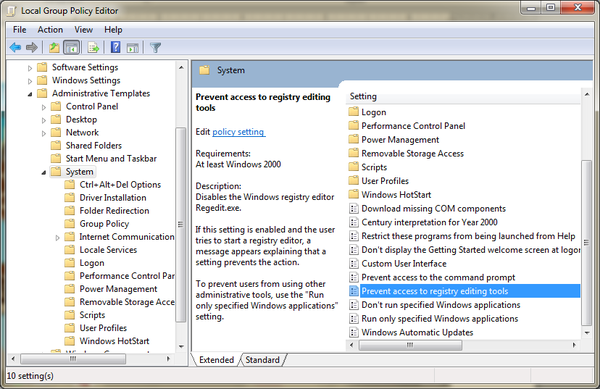Viewport: 600px width, 389px height.
Task: Click the Forward arrow toolbar icon
Action: coord(32,48)
